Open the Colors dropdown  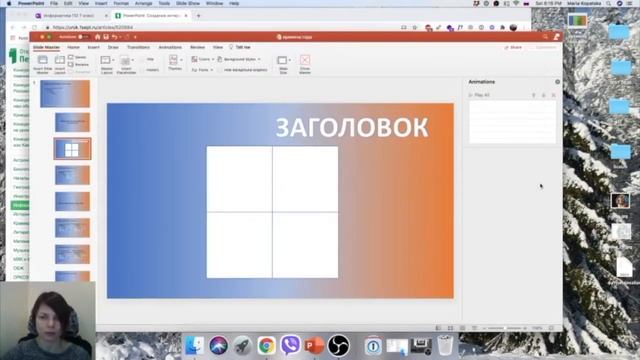tap(203, 59)
